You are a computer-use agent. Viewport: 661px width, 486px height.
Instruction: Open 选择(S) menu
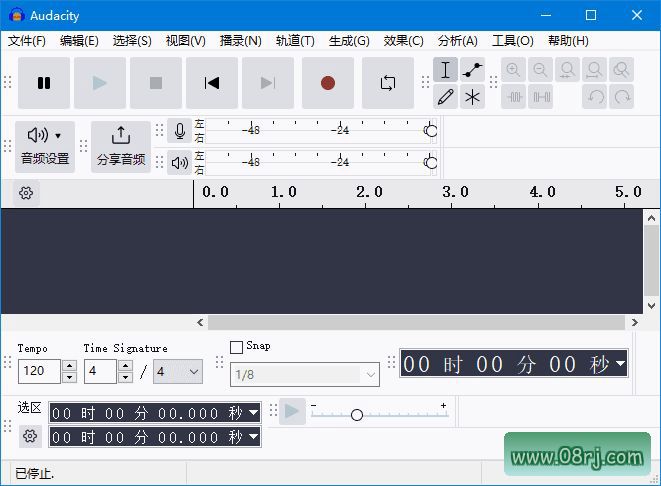(x=132, y=41)
